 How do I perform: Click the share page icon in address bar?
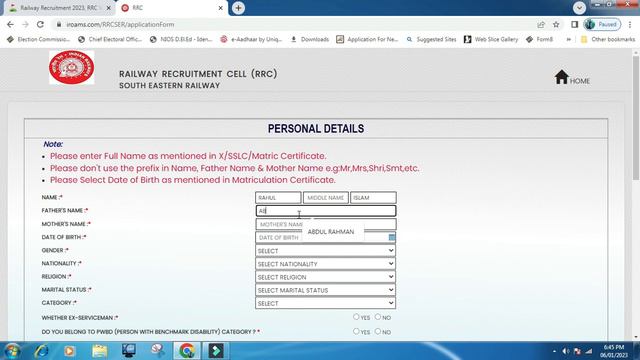click(x=541, y=24)
